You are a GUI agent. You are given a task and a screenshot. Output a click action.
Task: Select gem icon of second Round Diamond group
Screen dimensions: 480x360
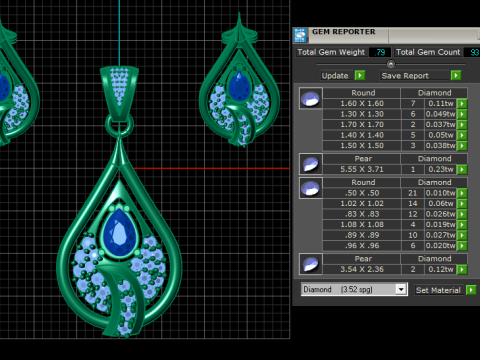(311, 188)
